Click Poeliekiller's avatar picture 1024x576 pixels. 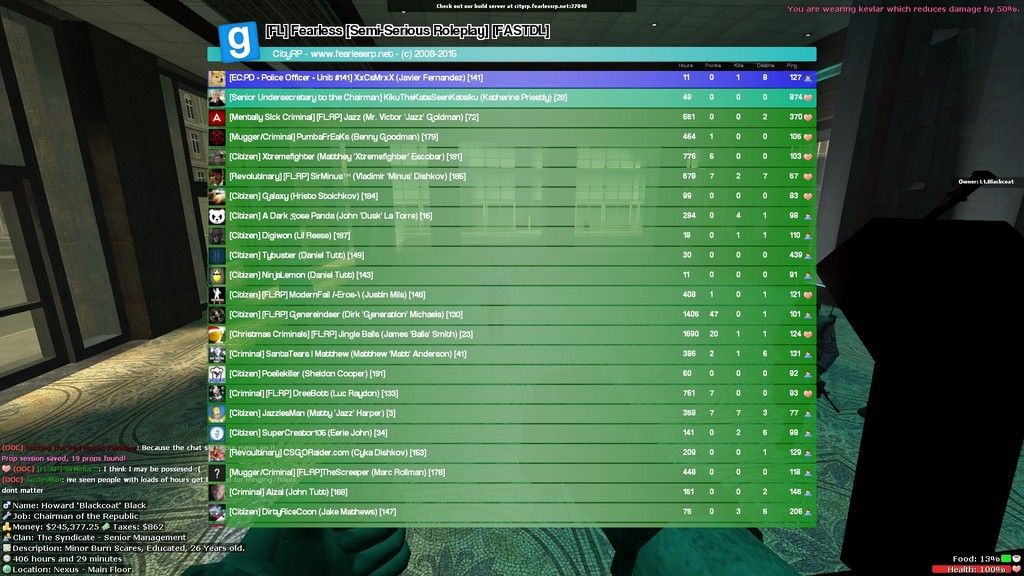click(x=217, y=374)
